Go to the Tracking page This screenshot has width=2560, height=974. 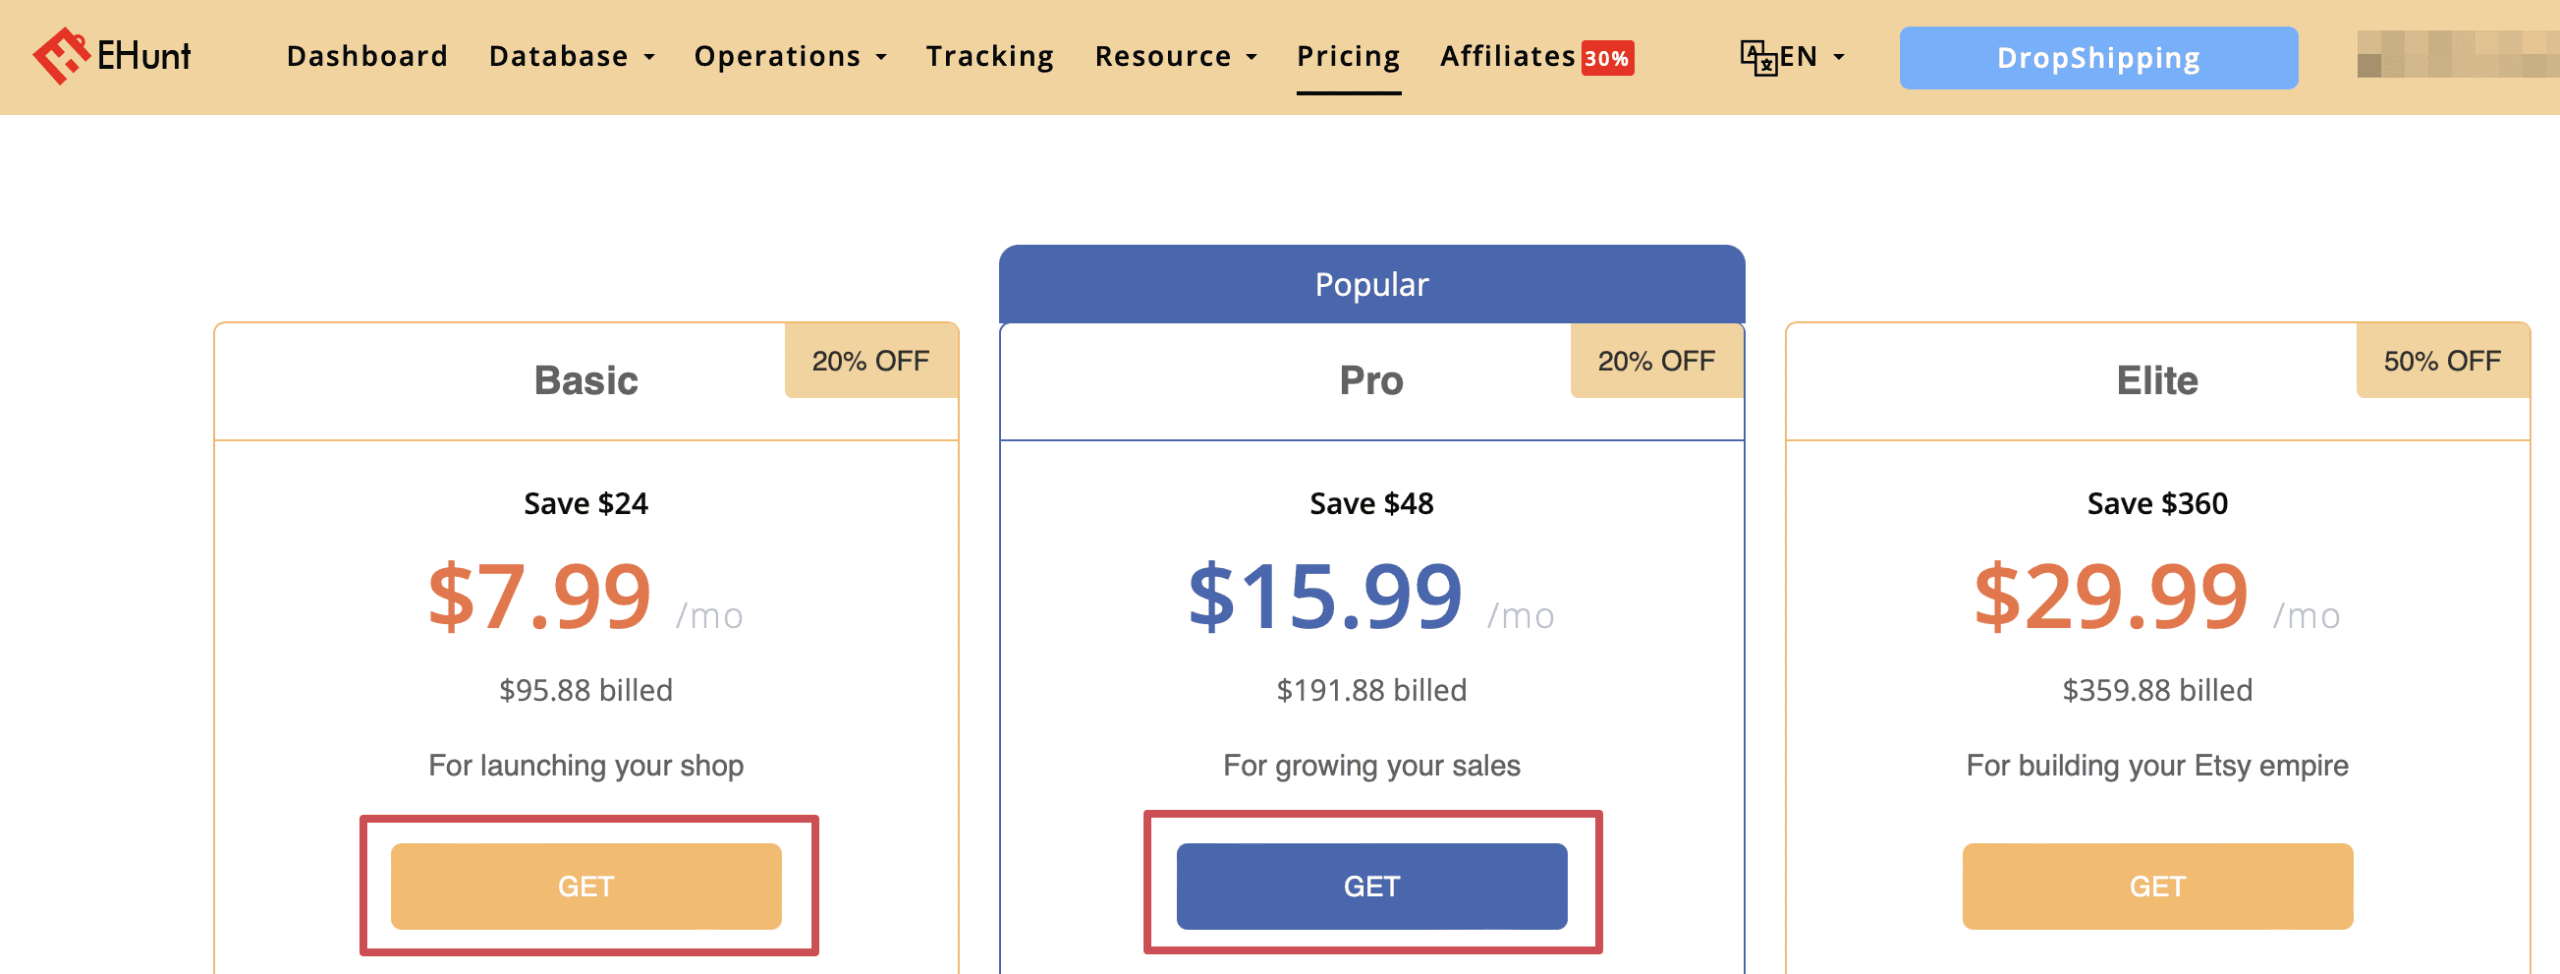989,56
